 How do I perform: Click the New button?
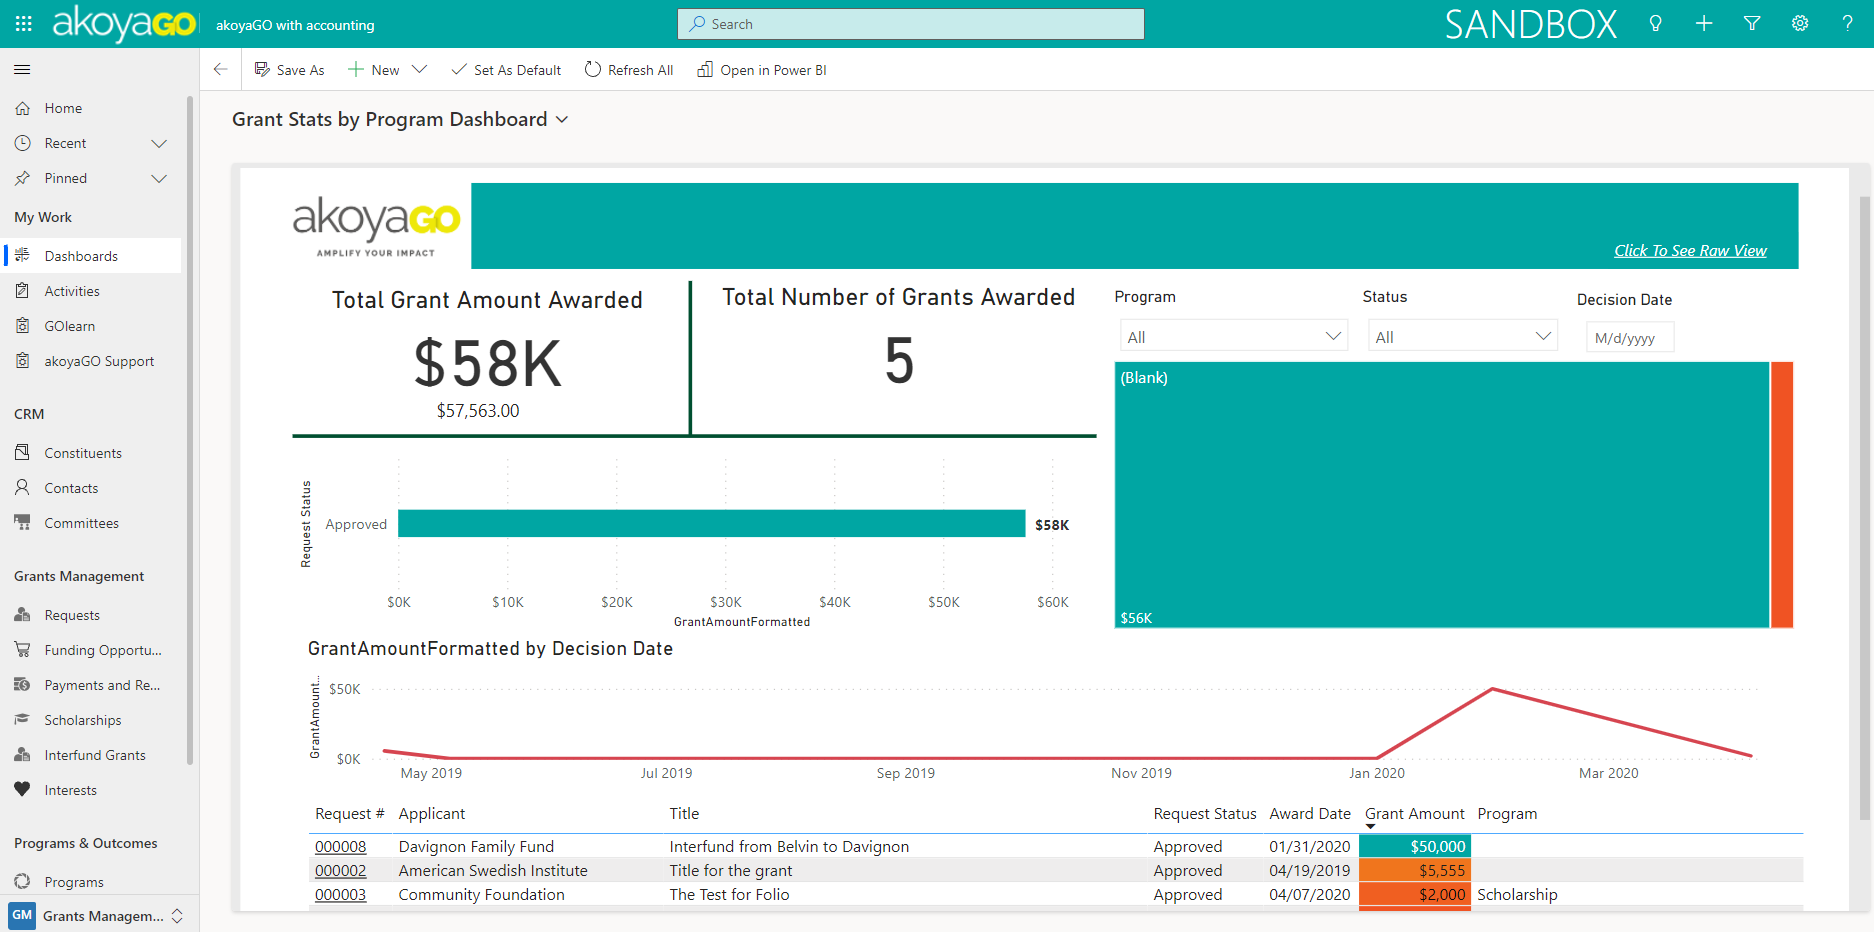click(374, 69)
